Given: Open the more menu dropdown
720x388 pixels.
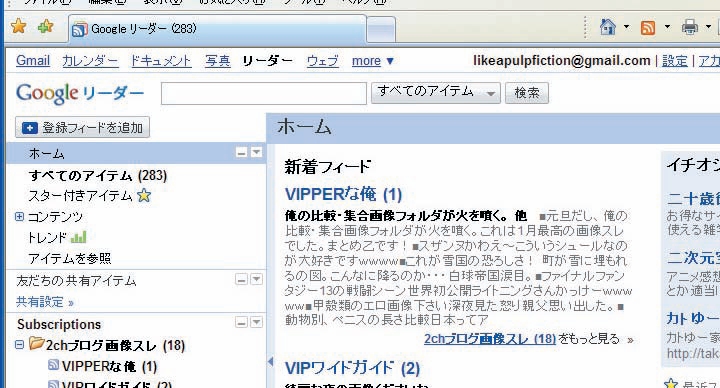Looking at the screenshot, I should click(373, 61).
